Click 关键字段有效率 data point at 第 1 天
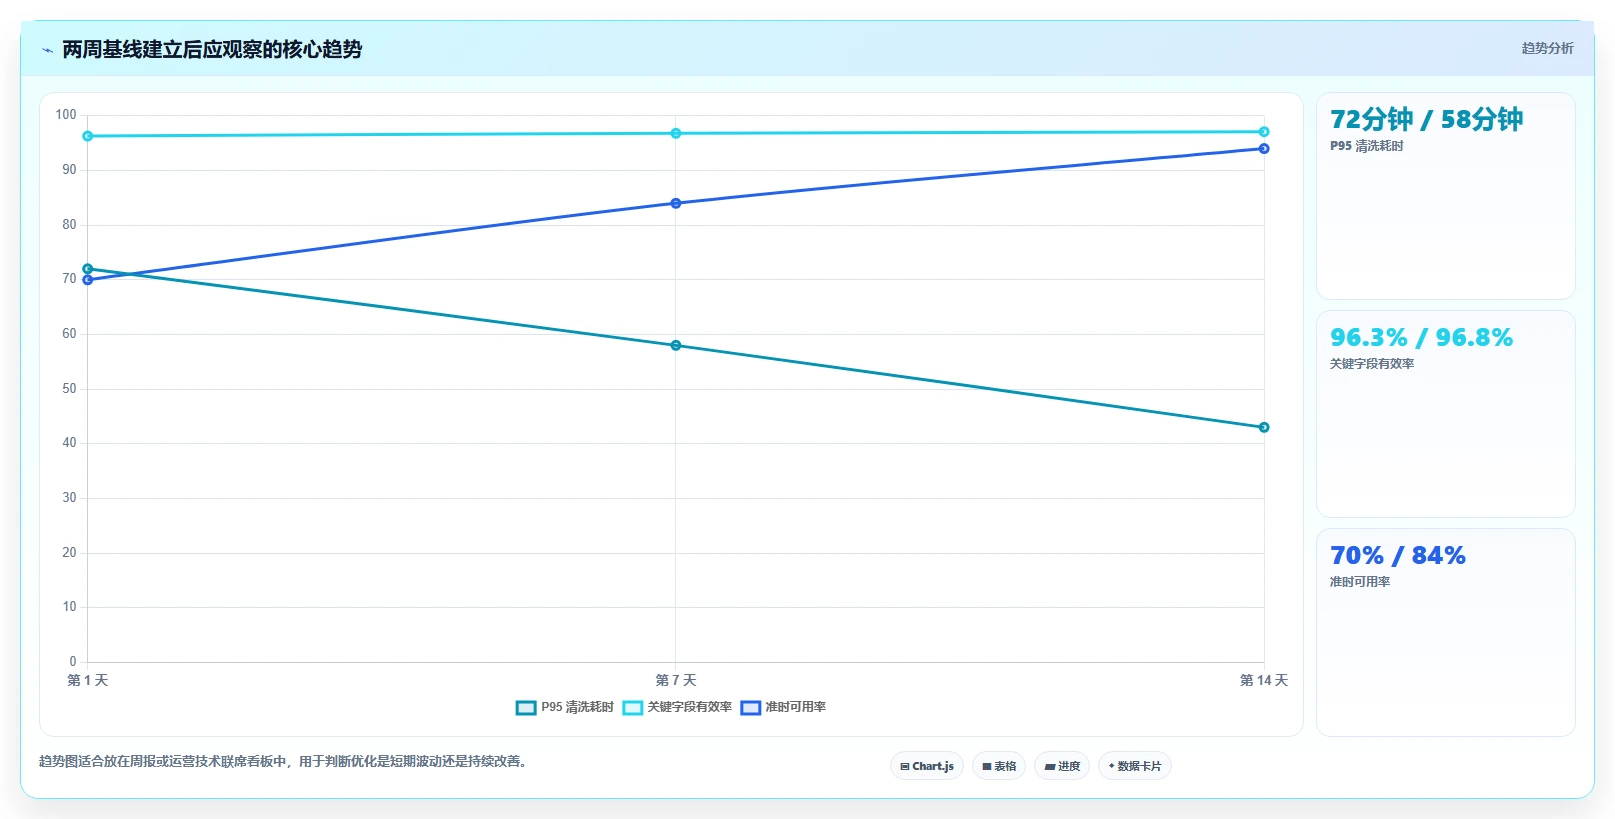 (88, 136)
